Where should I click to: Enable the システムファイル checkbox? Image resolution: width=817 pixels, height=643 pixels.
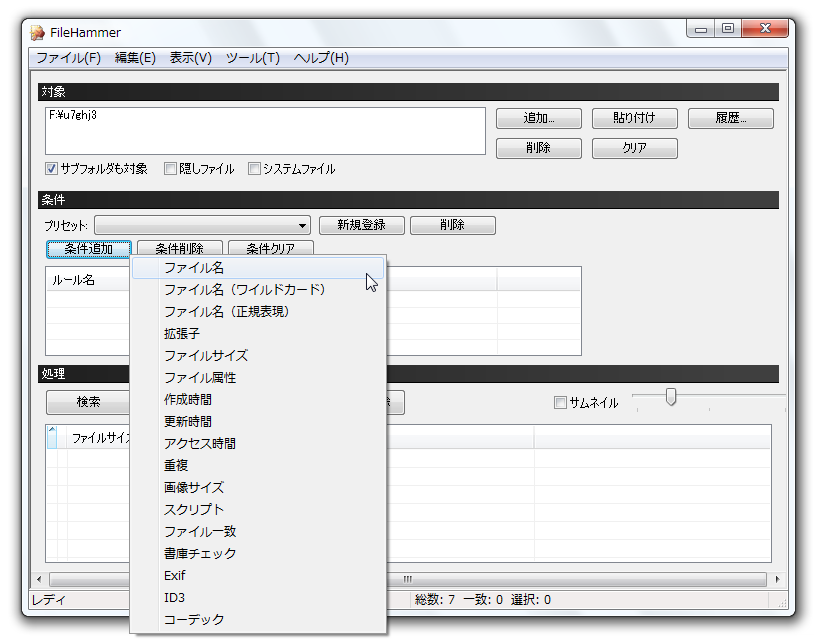pyautogui.click(x=254, y=169)
